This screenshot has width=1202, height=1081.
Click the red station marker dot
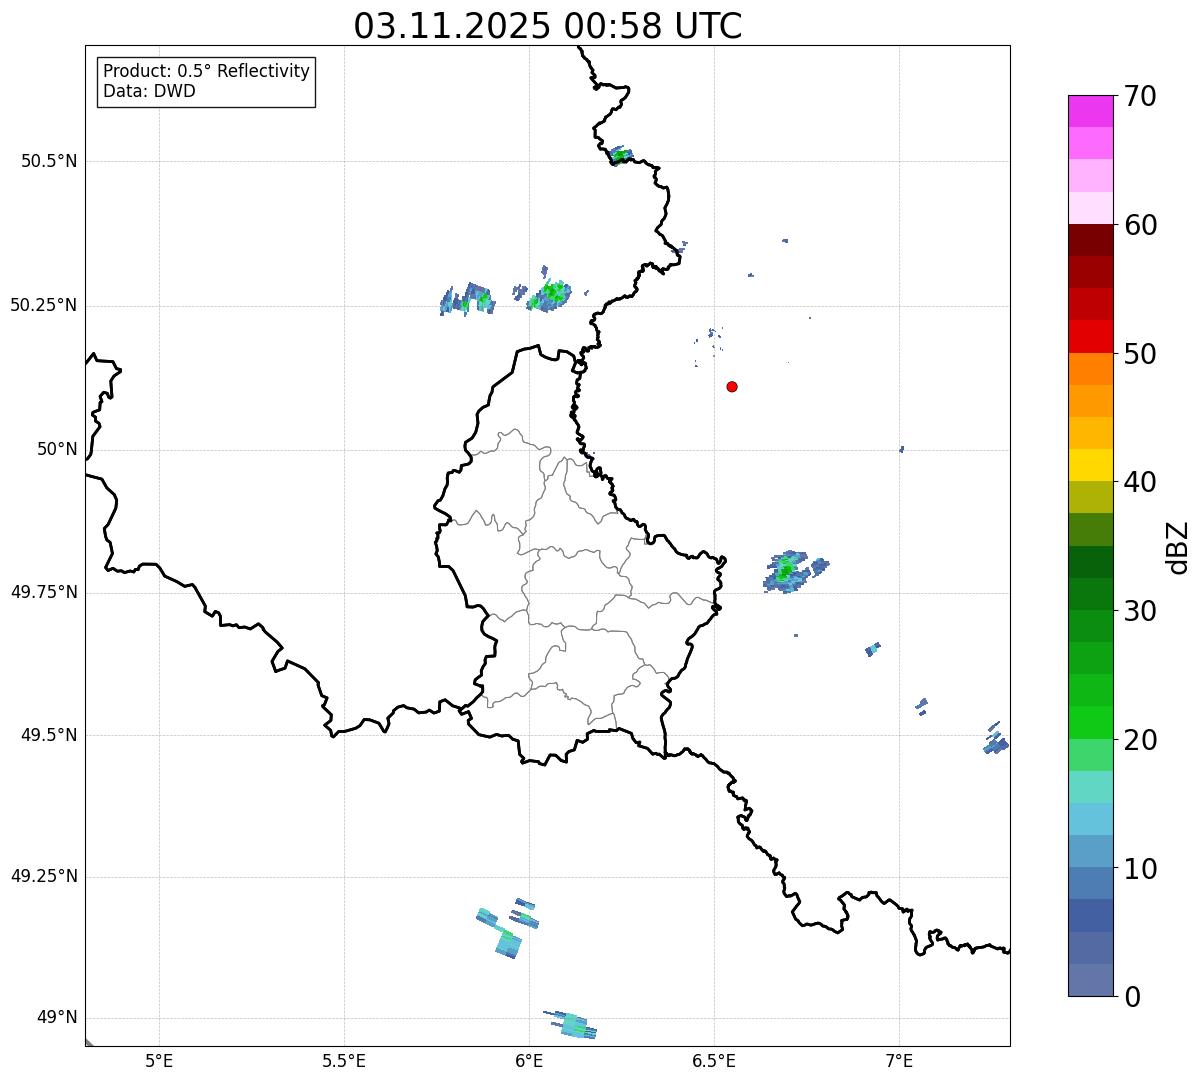(x=732, y=387)
